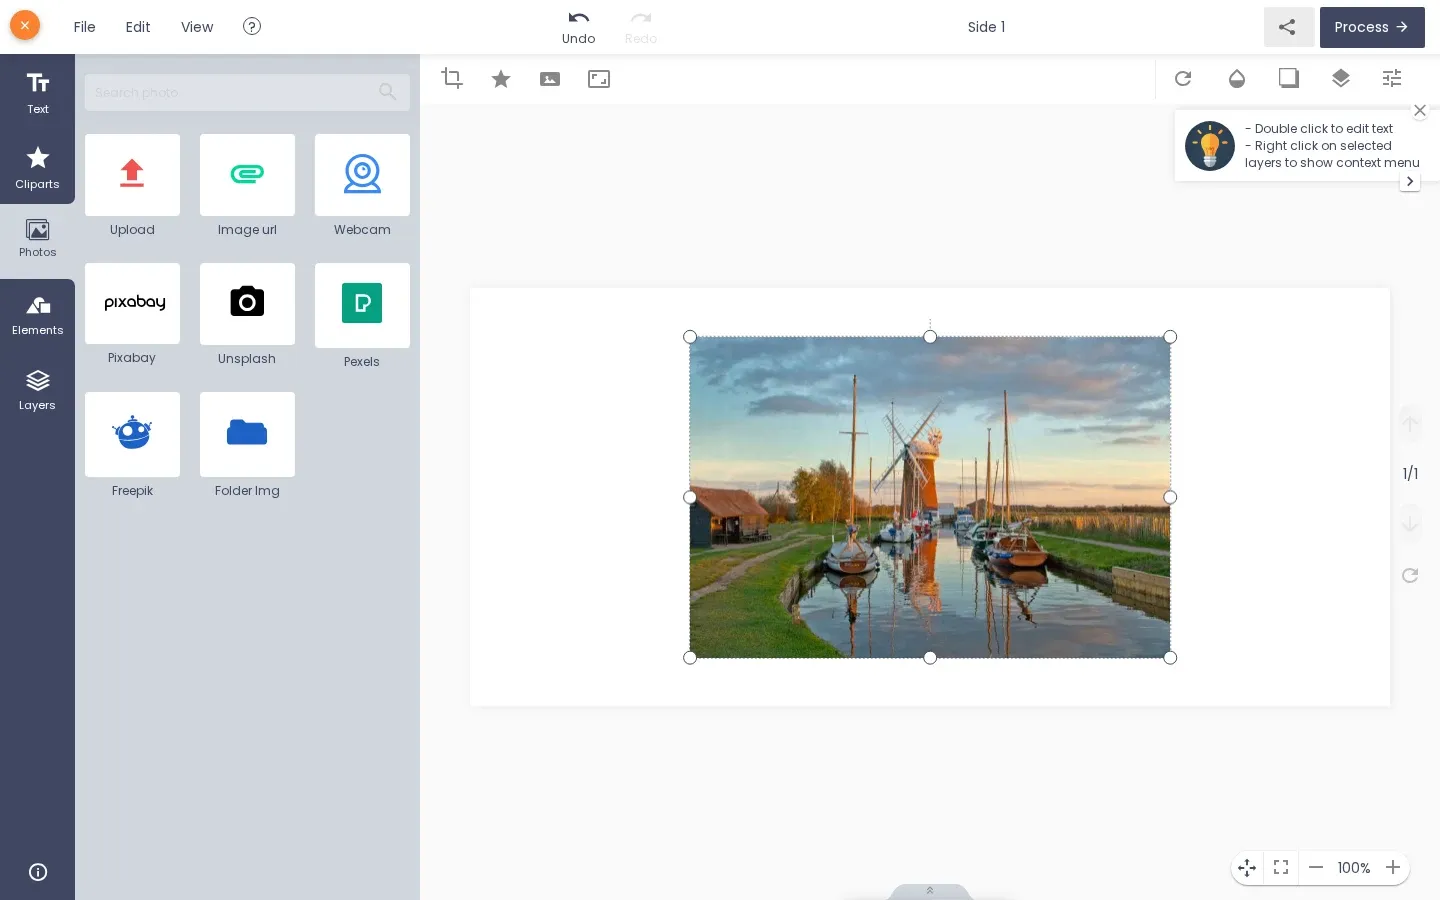Expand the tips panel chevron

(1410, 181)
